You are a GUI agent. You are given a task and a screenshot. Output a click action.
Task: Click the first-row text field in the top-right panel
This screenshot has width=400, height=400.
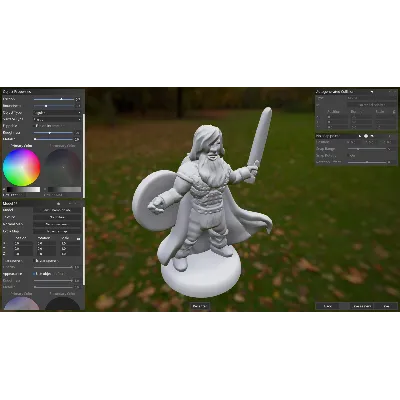371,98
